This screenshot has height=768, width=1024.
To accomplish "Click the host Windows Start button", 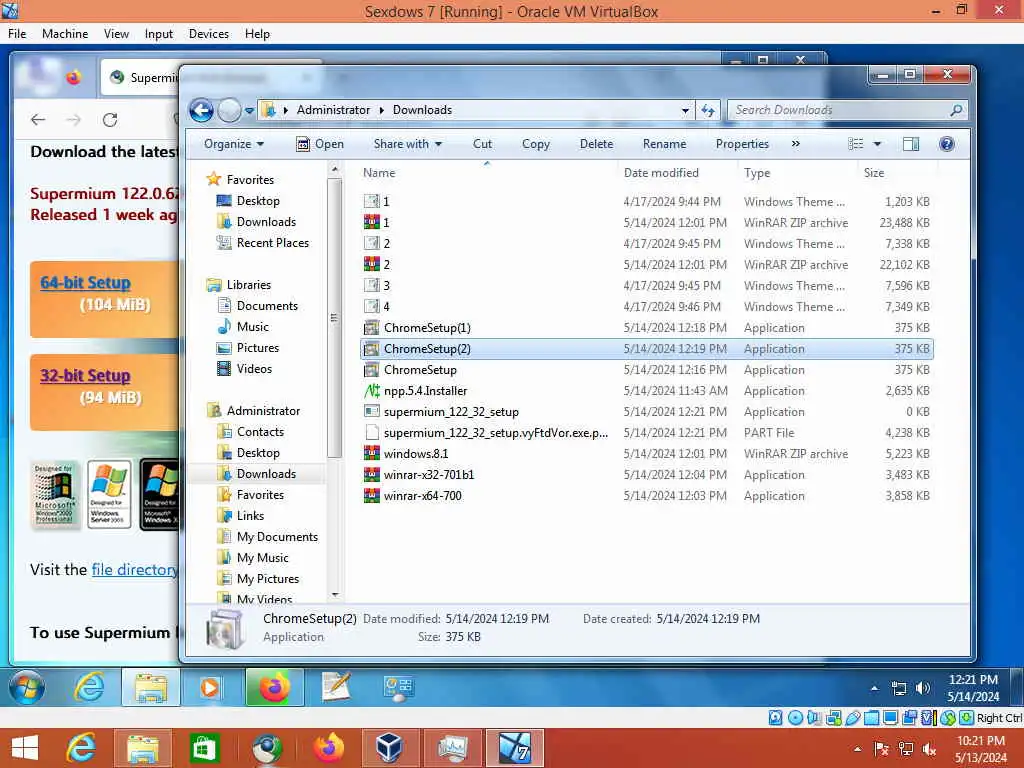I will [25, 748].
